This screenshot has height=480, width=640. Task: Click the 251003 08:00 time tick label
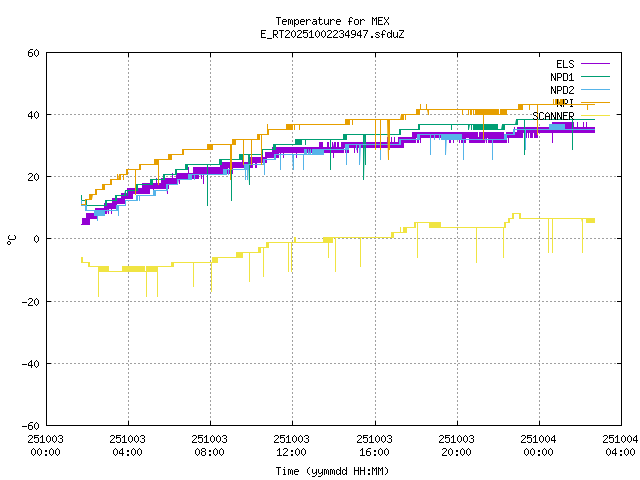point(210,445)
